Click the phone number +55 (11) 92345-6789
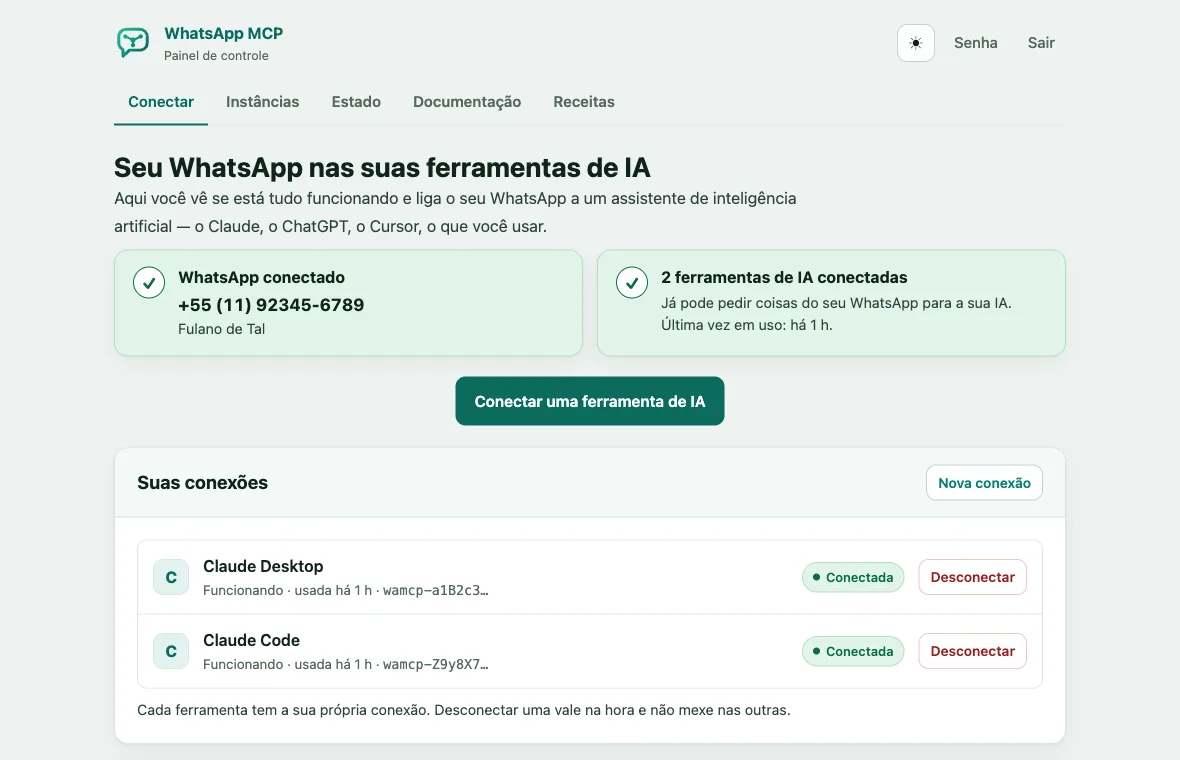This screenshot has width=1180, height=760. click(x=271, y=305)
